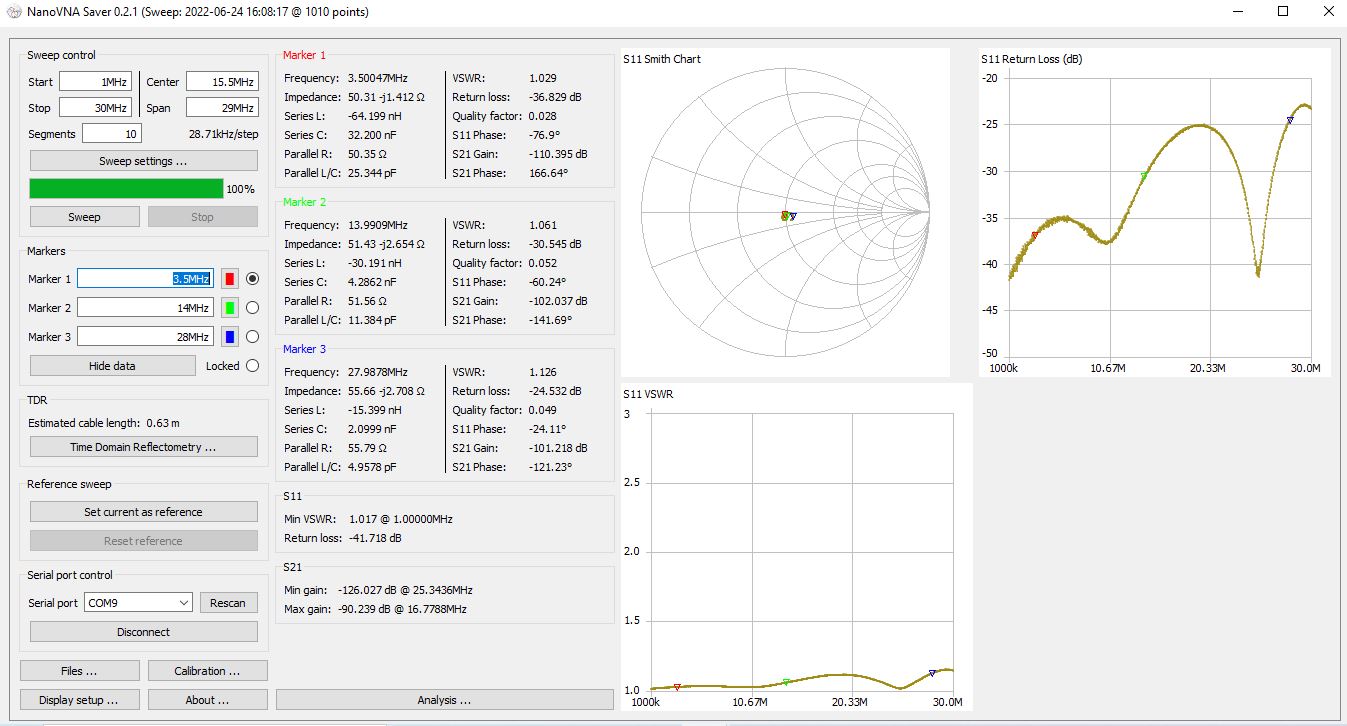Image resolution: width=1347 pixels, height=726 pixels.
Task: Click Set current as reference
Action: point(143,512)
